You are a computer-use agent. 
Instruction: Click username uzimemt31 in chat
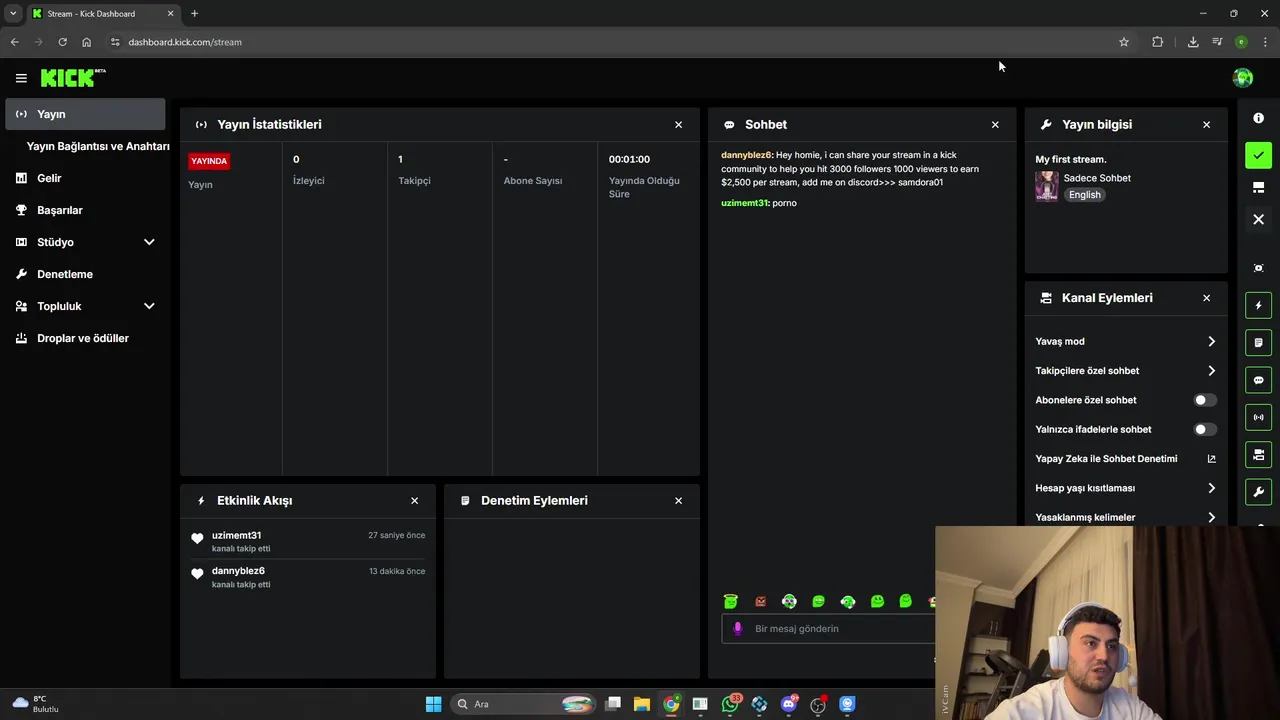(x=744, y=203)
